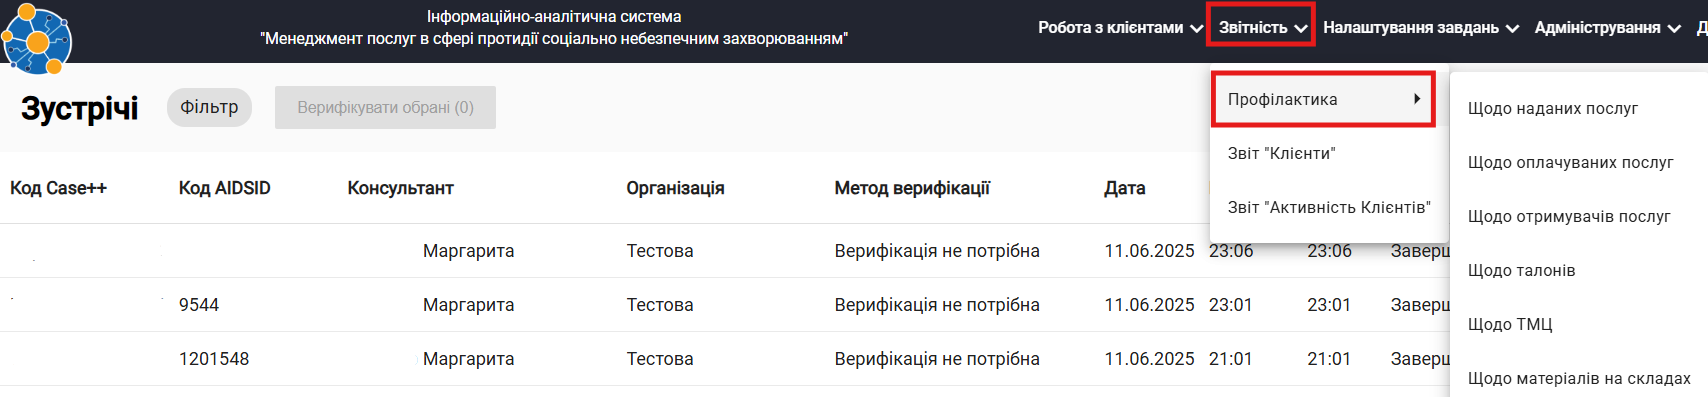The image size is (1708, 397).
Task: Open the row with AIDSID 9544
Action: pos(725,305)
